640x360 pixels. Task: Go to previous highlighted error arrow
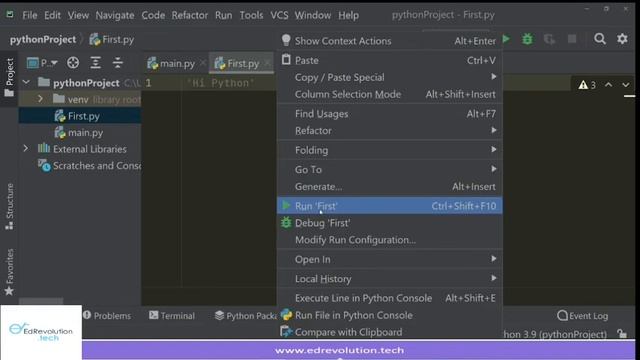[x=608, y=84]
